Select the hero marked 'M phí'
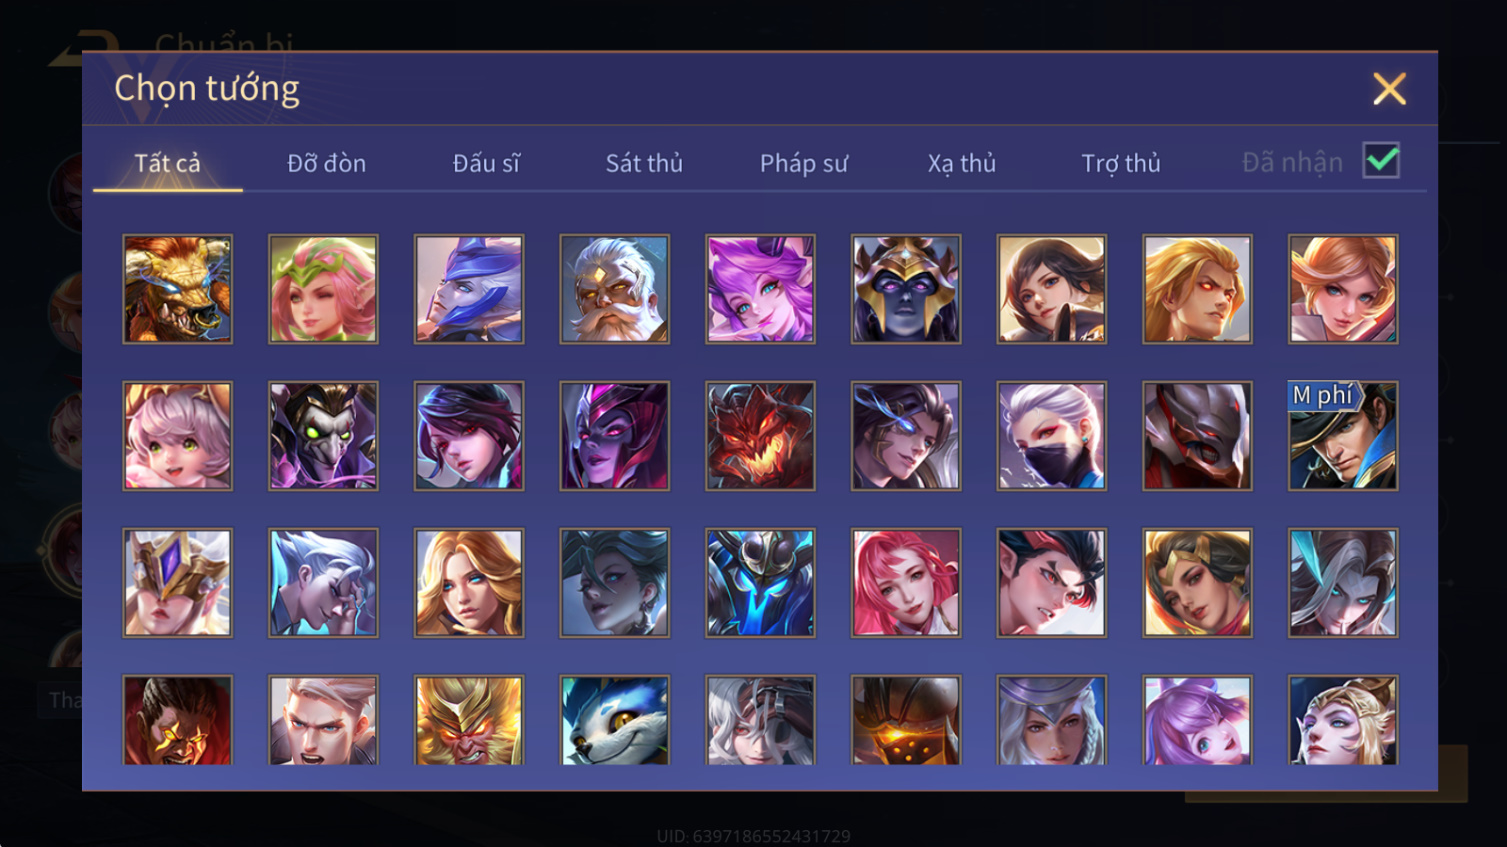1507x847 pixels. coord(1343,436)
